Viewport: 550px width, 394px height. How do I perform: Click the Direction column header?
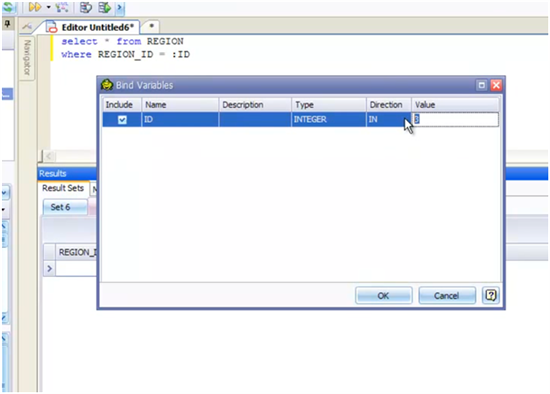point(389,105)
